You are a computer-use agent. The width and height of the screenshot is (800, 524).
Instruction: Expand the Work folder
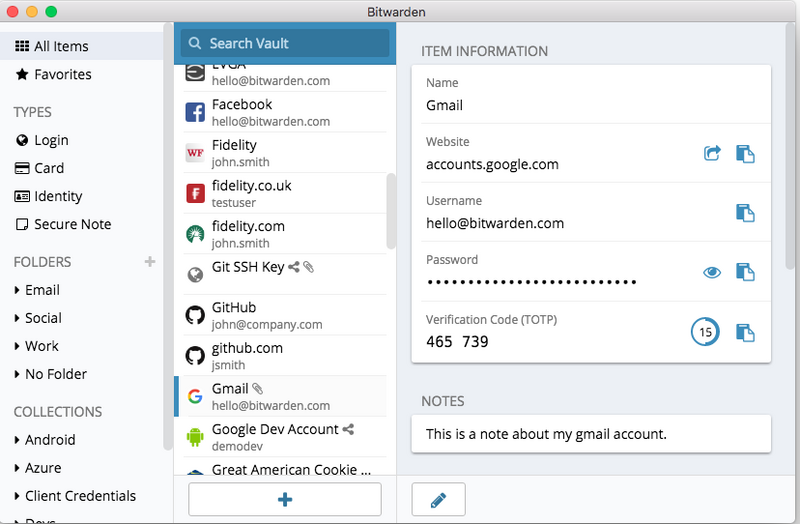[x=42, y=346]
